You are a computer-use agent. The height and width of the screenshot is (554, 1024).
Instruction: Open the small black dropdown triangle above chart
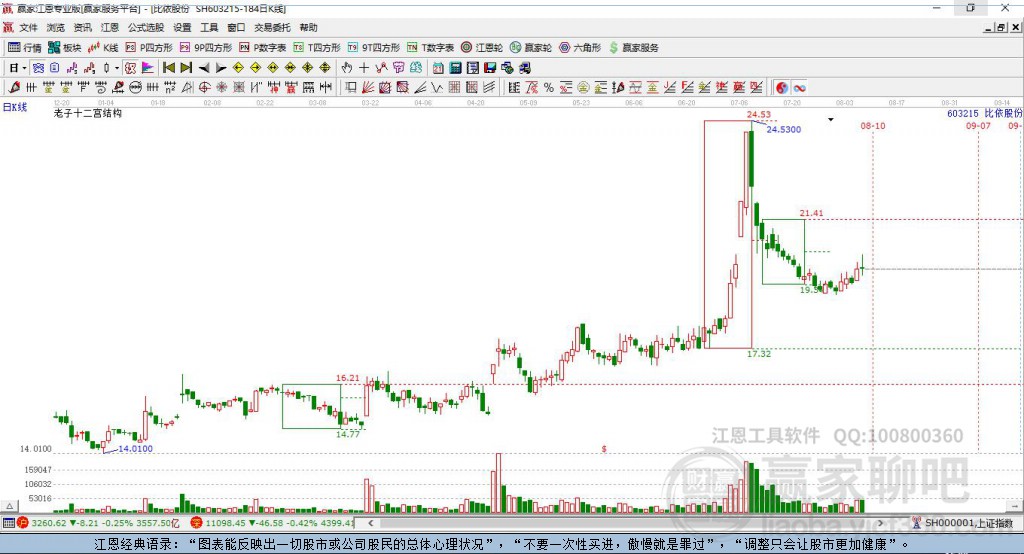tap(831, 120)
